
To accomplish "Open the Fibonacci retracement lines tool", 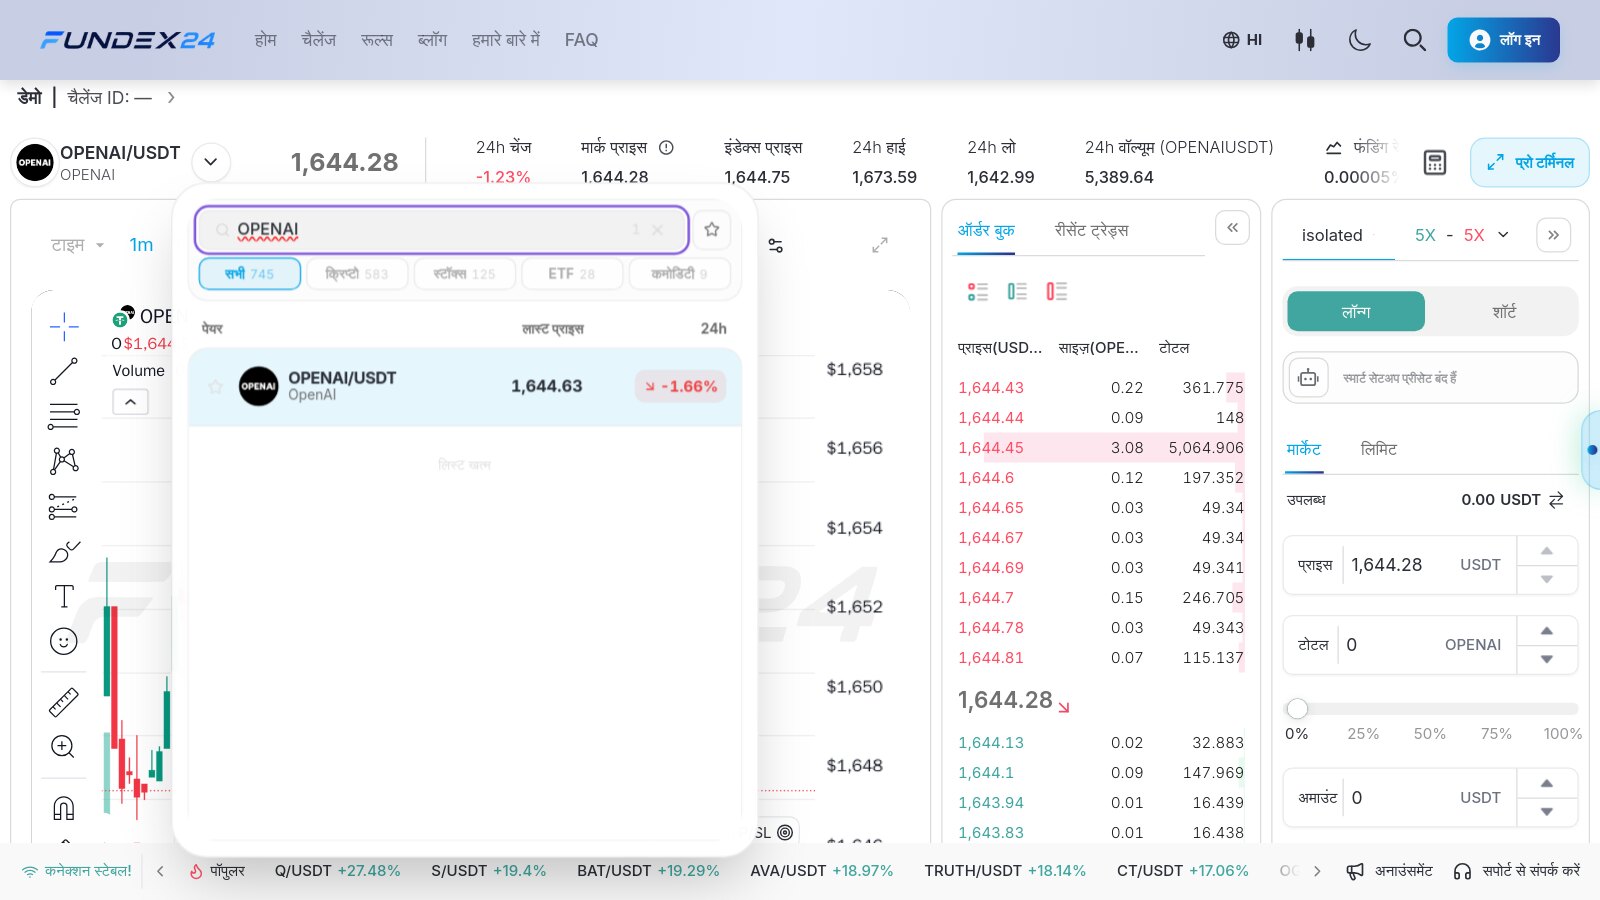I will click(64, 415).
